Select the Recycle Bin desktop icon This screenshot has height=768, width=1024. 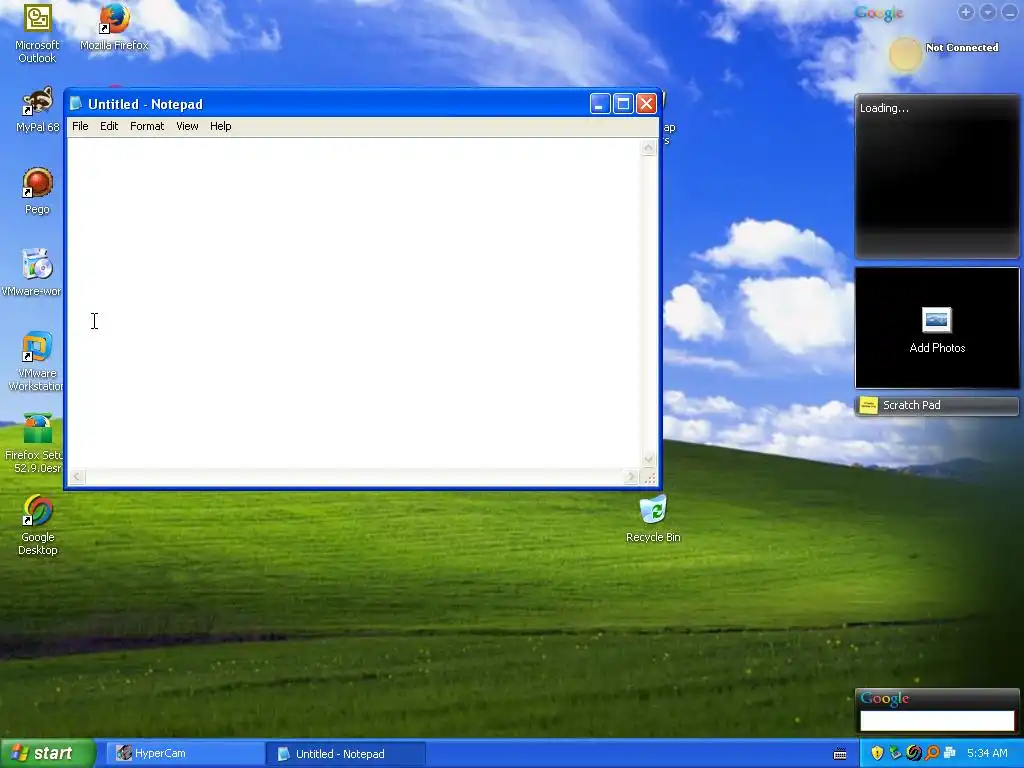click(653, 519)
